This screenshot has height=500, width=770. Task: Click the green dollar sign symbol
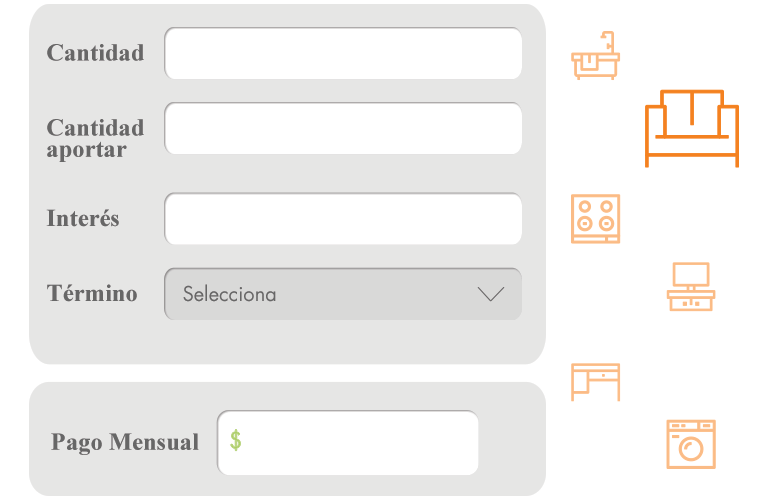tap(236, 440)
